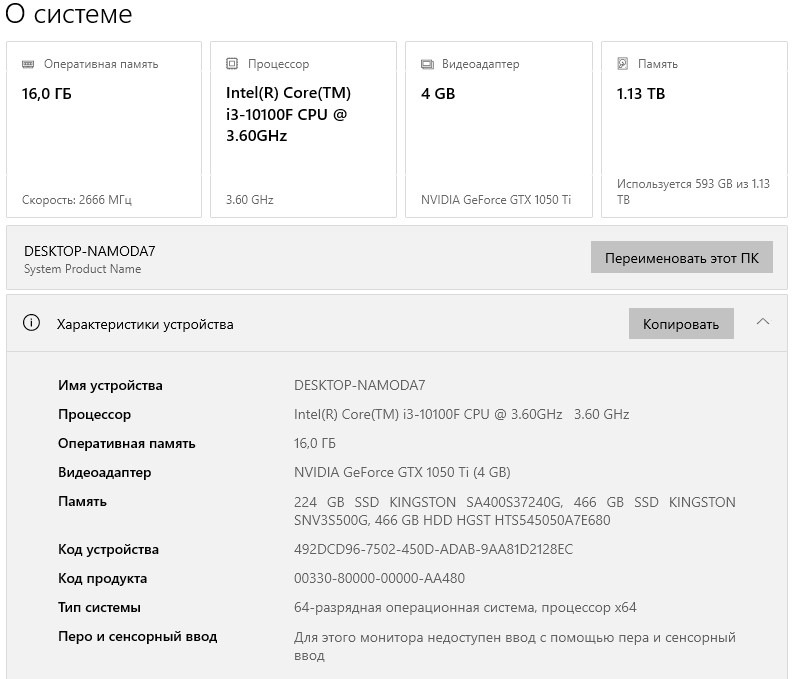Click the KINGSTON SSD drives list text

click(x=514, y=511)
